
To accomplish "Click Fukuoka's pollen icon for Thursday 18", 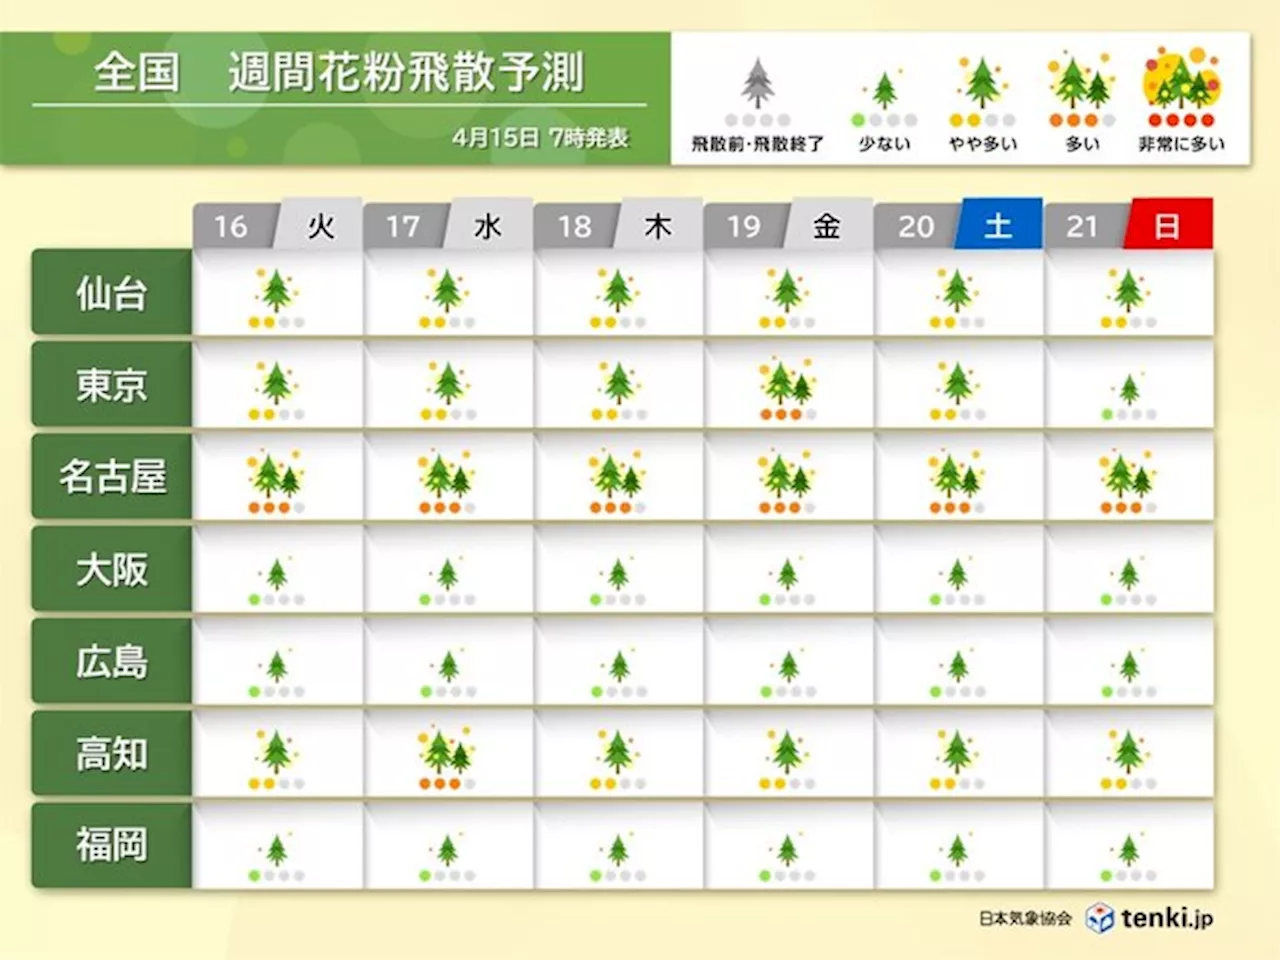I will click(618, 858).
